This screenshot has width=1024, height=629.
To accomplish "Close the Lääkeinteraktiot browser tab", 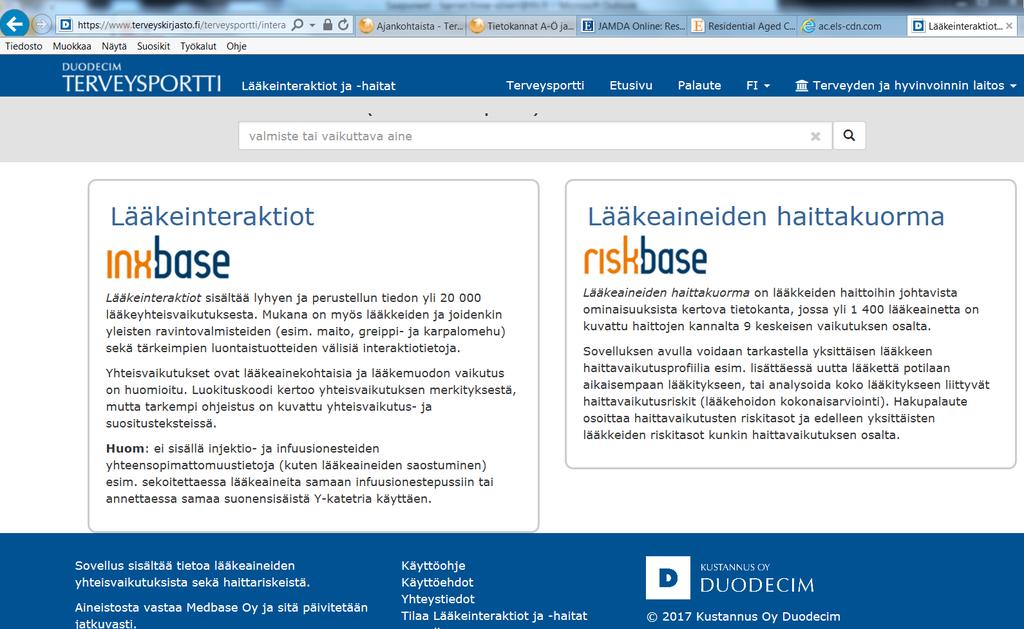I will (1009, 26).
